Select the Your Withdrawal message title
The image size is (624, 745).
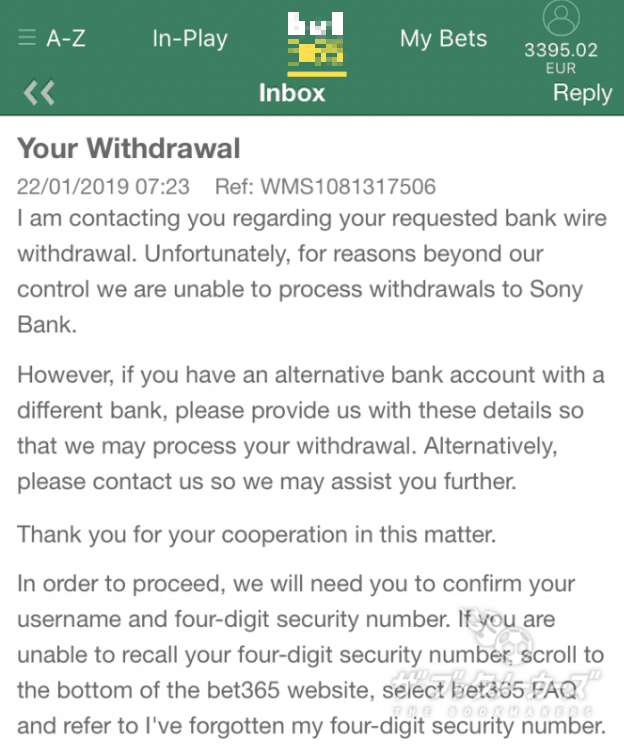(x=129, y=148)
